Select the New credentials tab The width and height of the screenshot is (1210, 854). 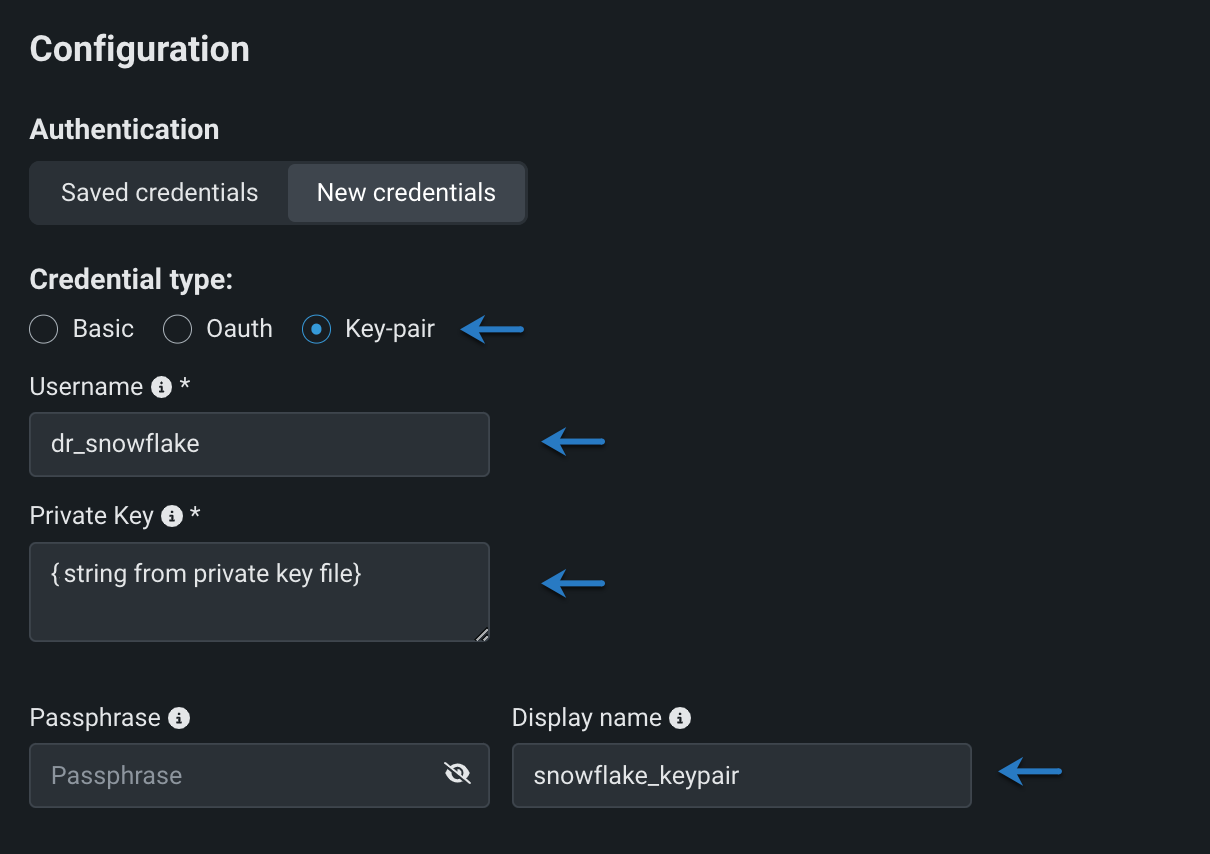[406, 193]
